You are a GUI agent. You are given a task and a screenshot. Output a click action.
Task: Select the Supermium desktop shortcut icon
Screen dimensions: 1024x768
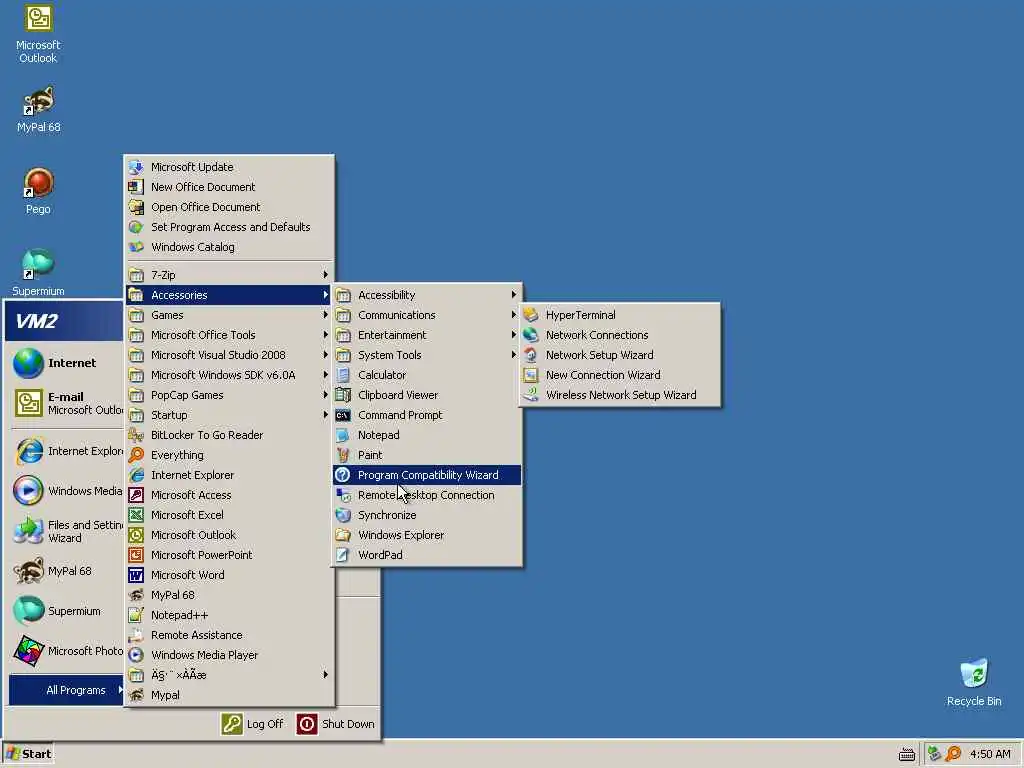tap(38, 264)
